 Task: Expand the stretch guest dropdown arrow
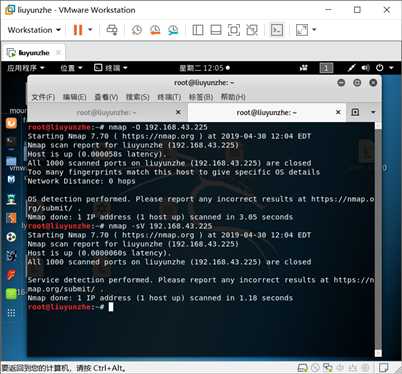pos(314,30)
